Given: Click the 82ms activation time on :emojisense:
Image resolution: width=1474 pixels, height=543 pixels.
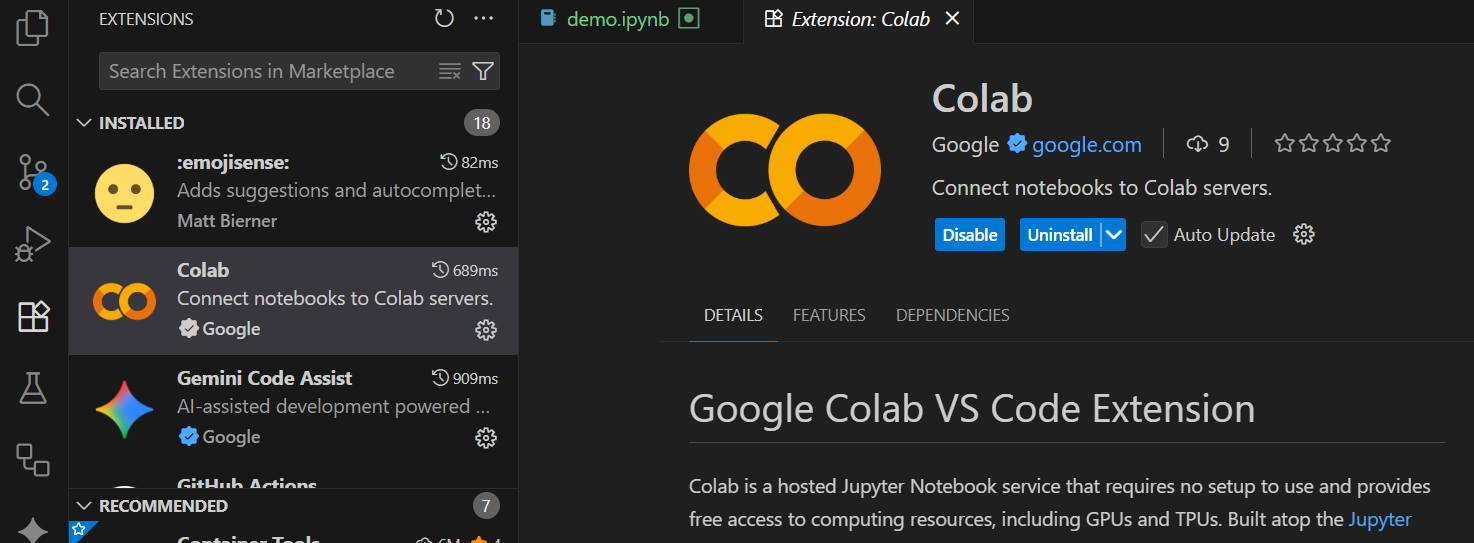Looking at the screenshot, I should pos(469,162).
